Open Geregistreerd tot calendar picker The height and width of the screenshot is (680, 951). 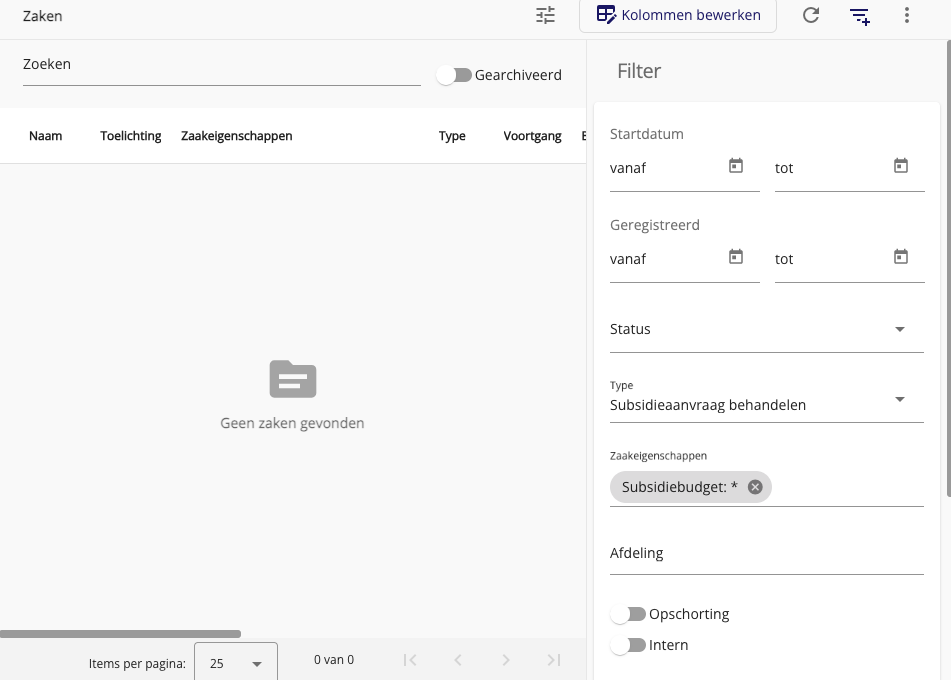tap(901, 257)
